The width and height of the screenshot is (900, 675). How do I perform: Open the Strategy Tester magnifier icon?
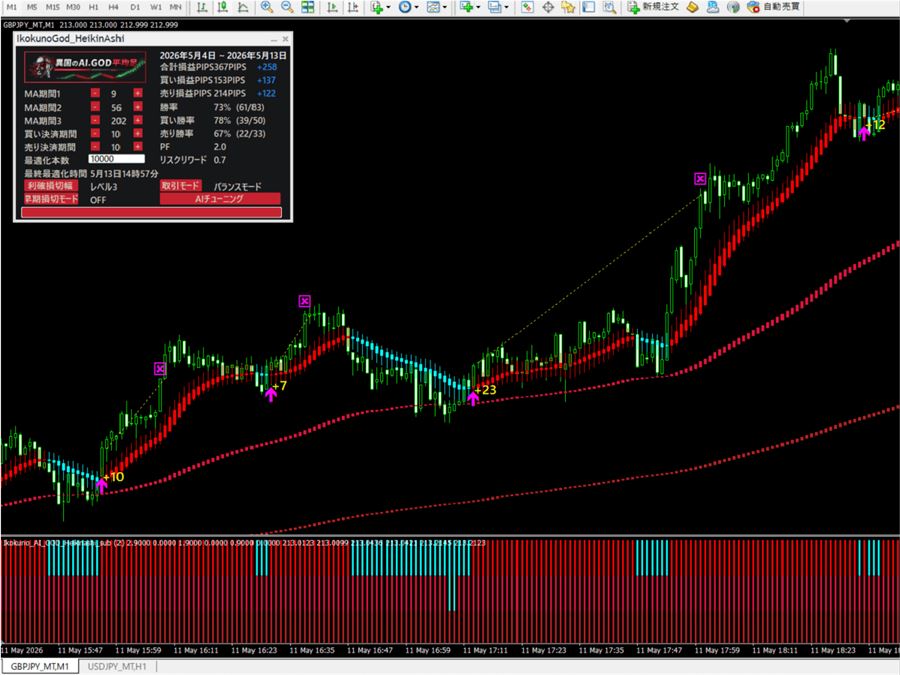click(x=609, y=7)
